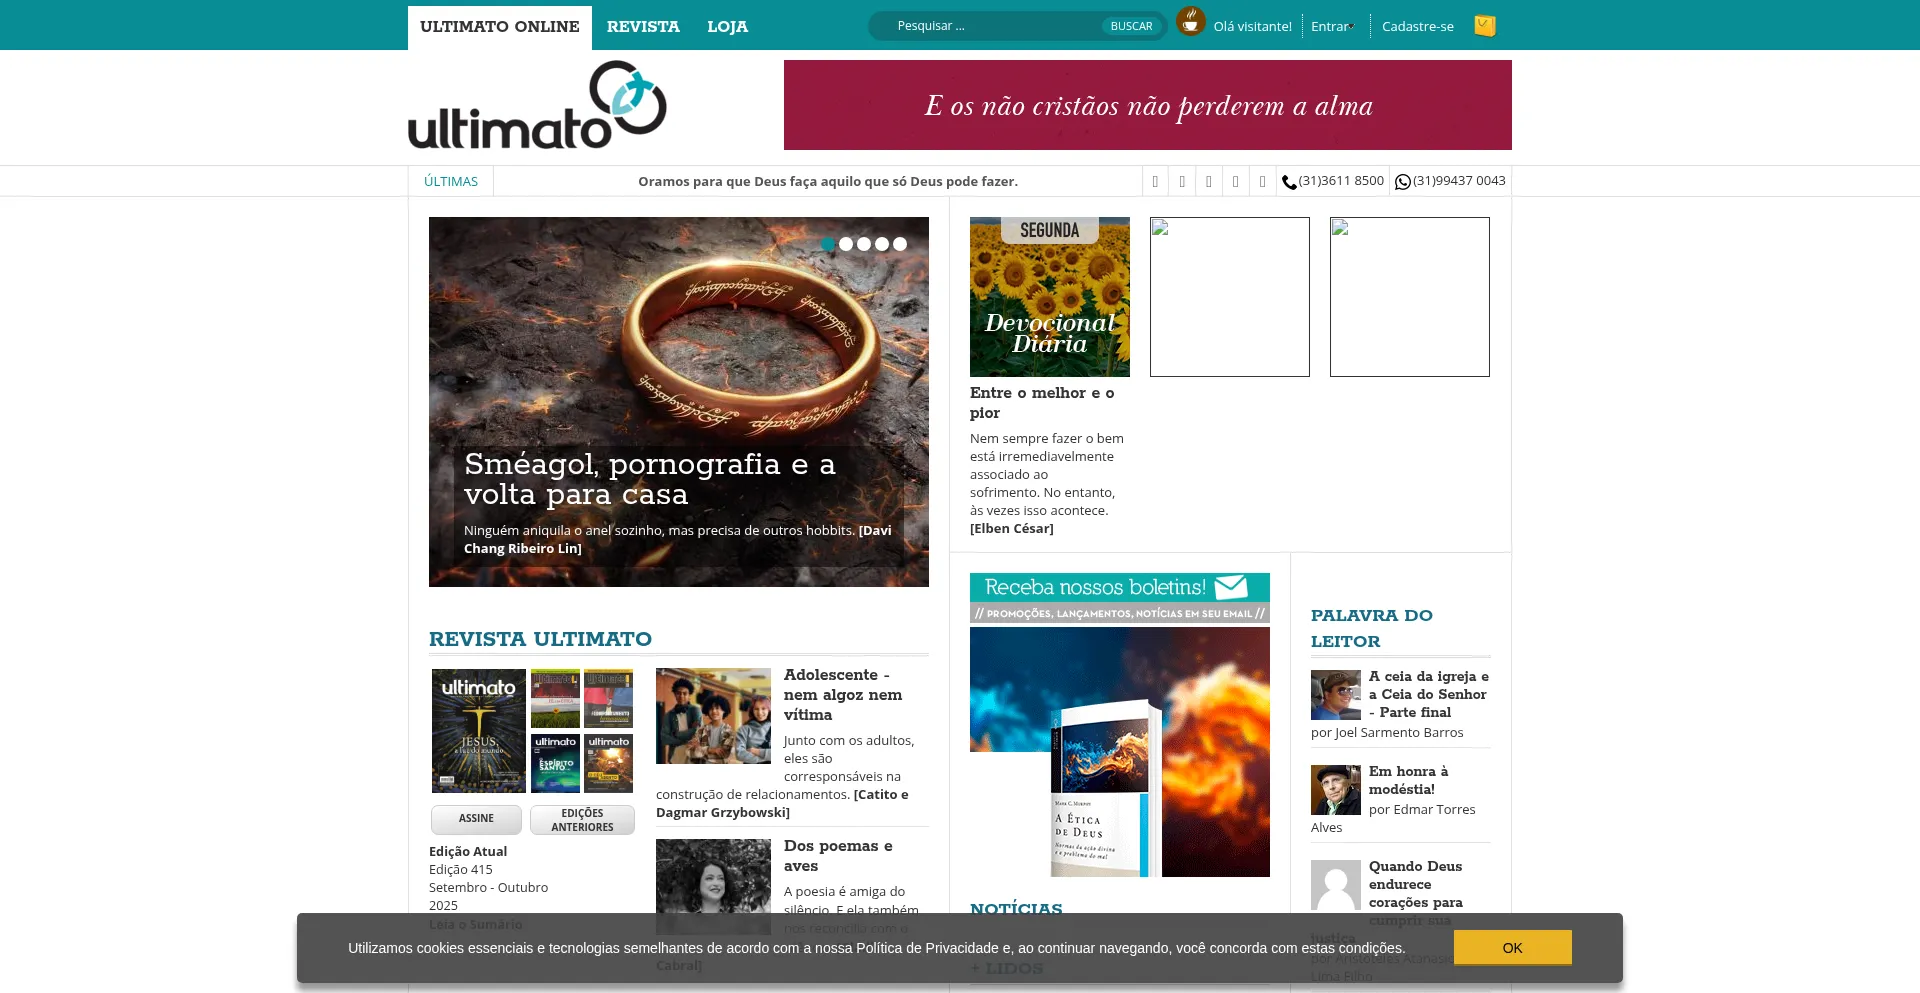Accept cookies with the OK button
This screenshot has width=1920, height=993.
click(1512, 947)
